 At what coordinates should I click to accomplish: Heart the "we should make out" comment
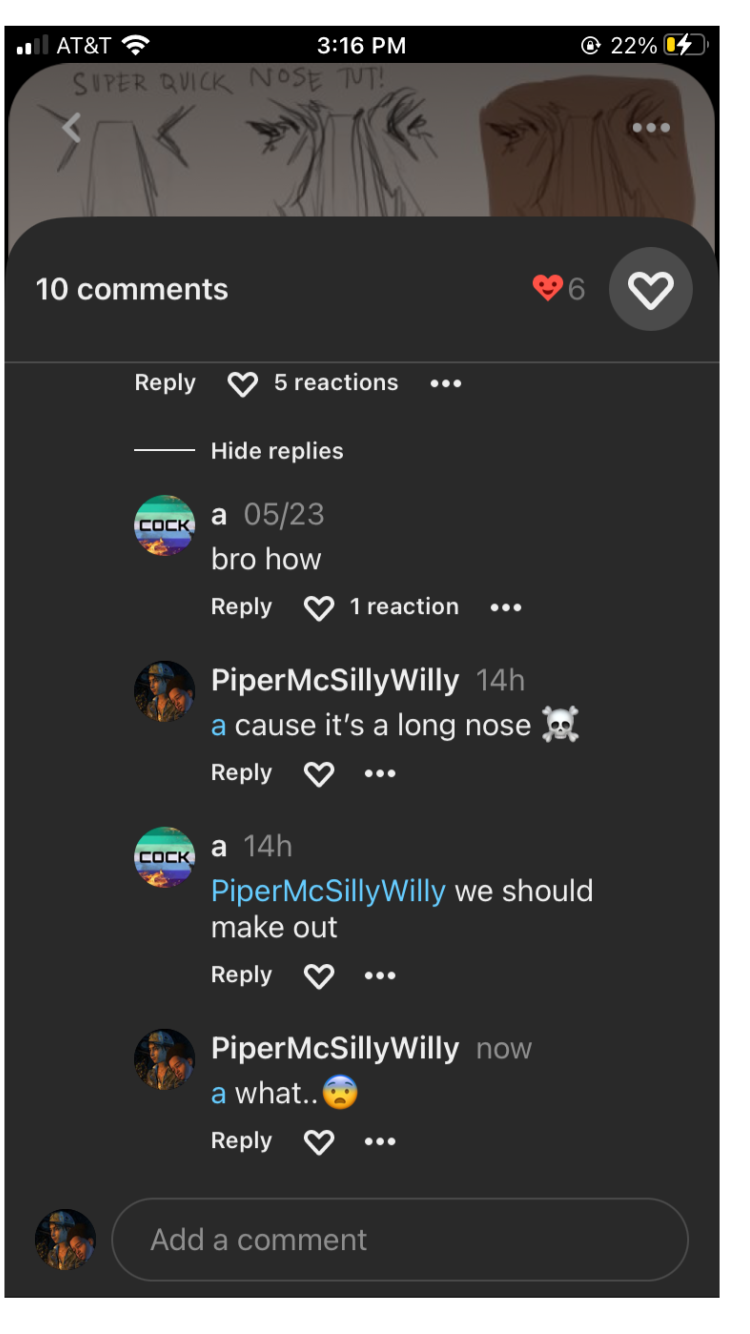[x=318, y=976]
